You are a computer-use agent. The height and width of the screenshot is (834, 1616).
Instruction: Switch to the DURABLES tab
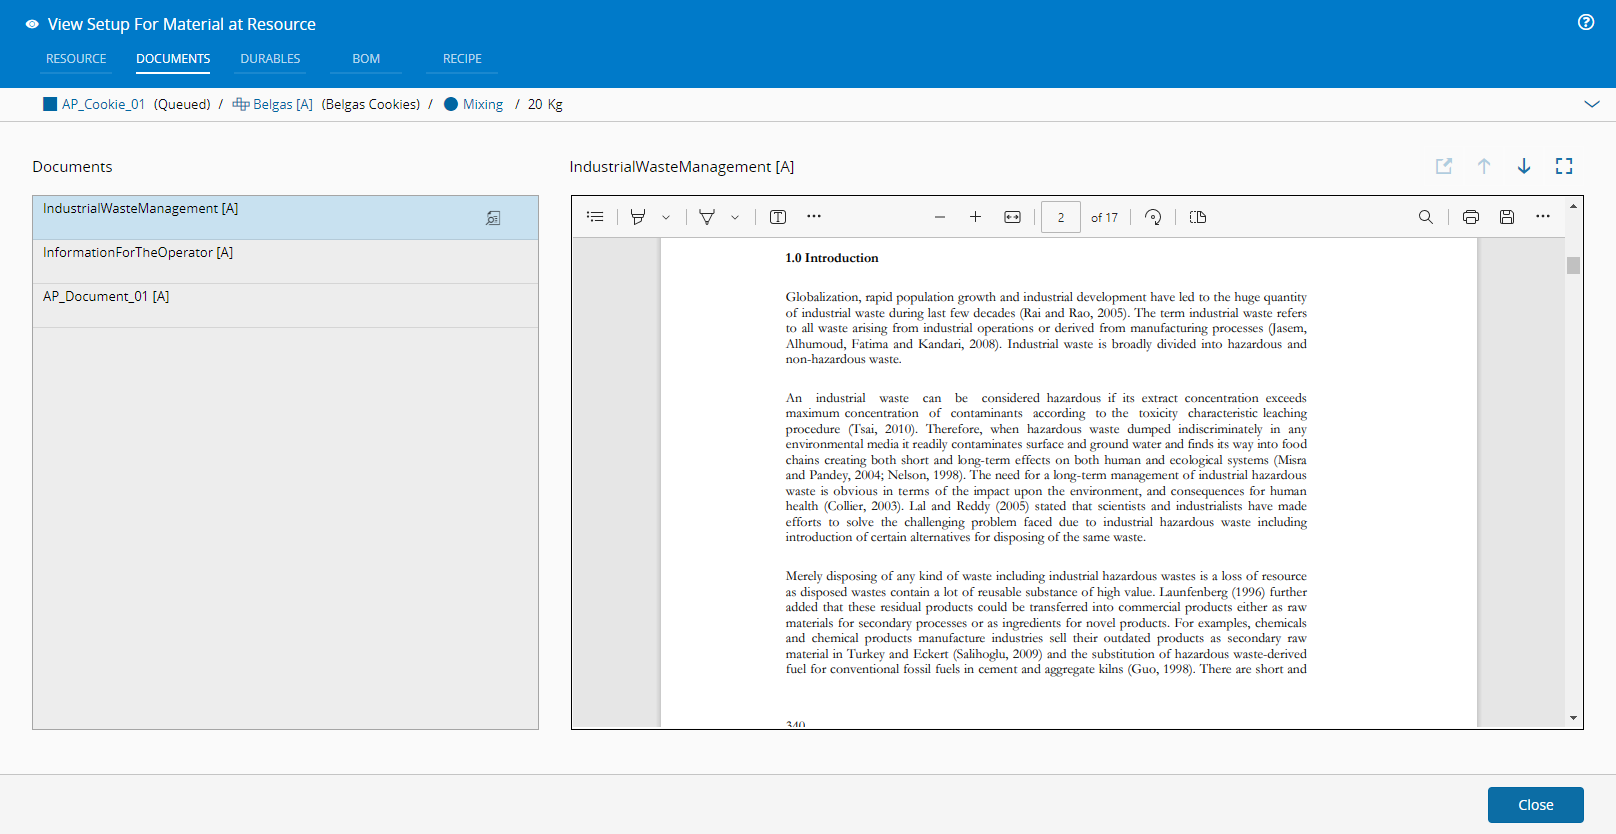tap(270, 59)
